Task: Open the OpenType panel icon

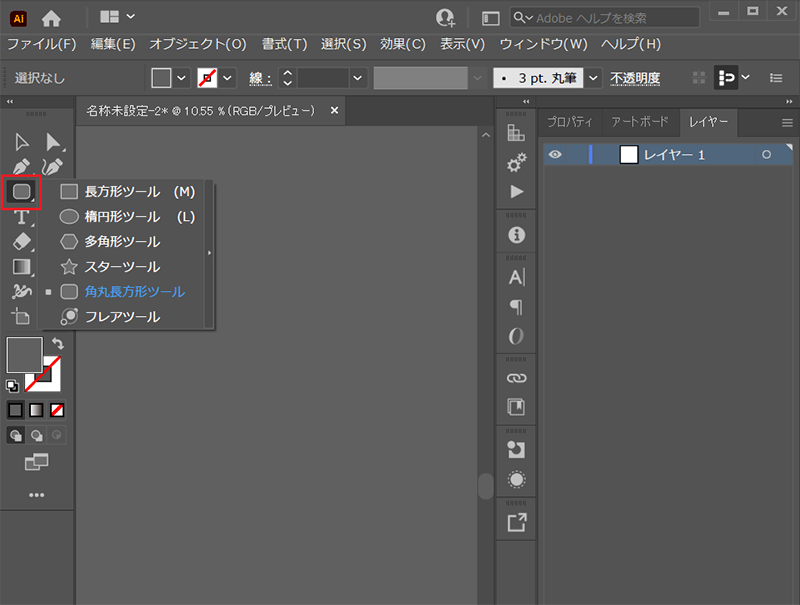Action: 516,336
